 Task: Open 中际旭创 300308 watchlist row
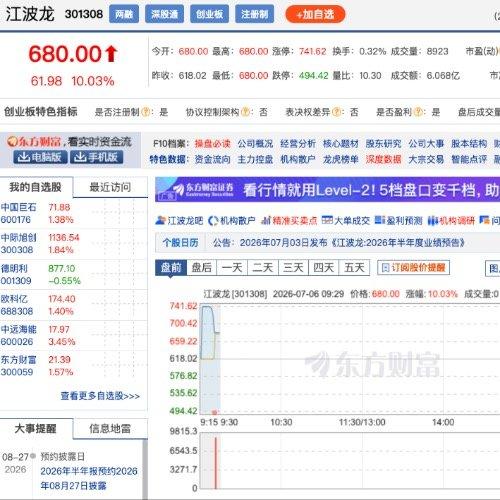(73, 244)
